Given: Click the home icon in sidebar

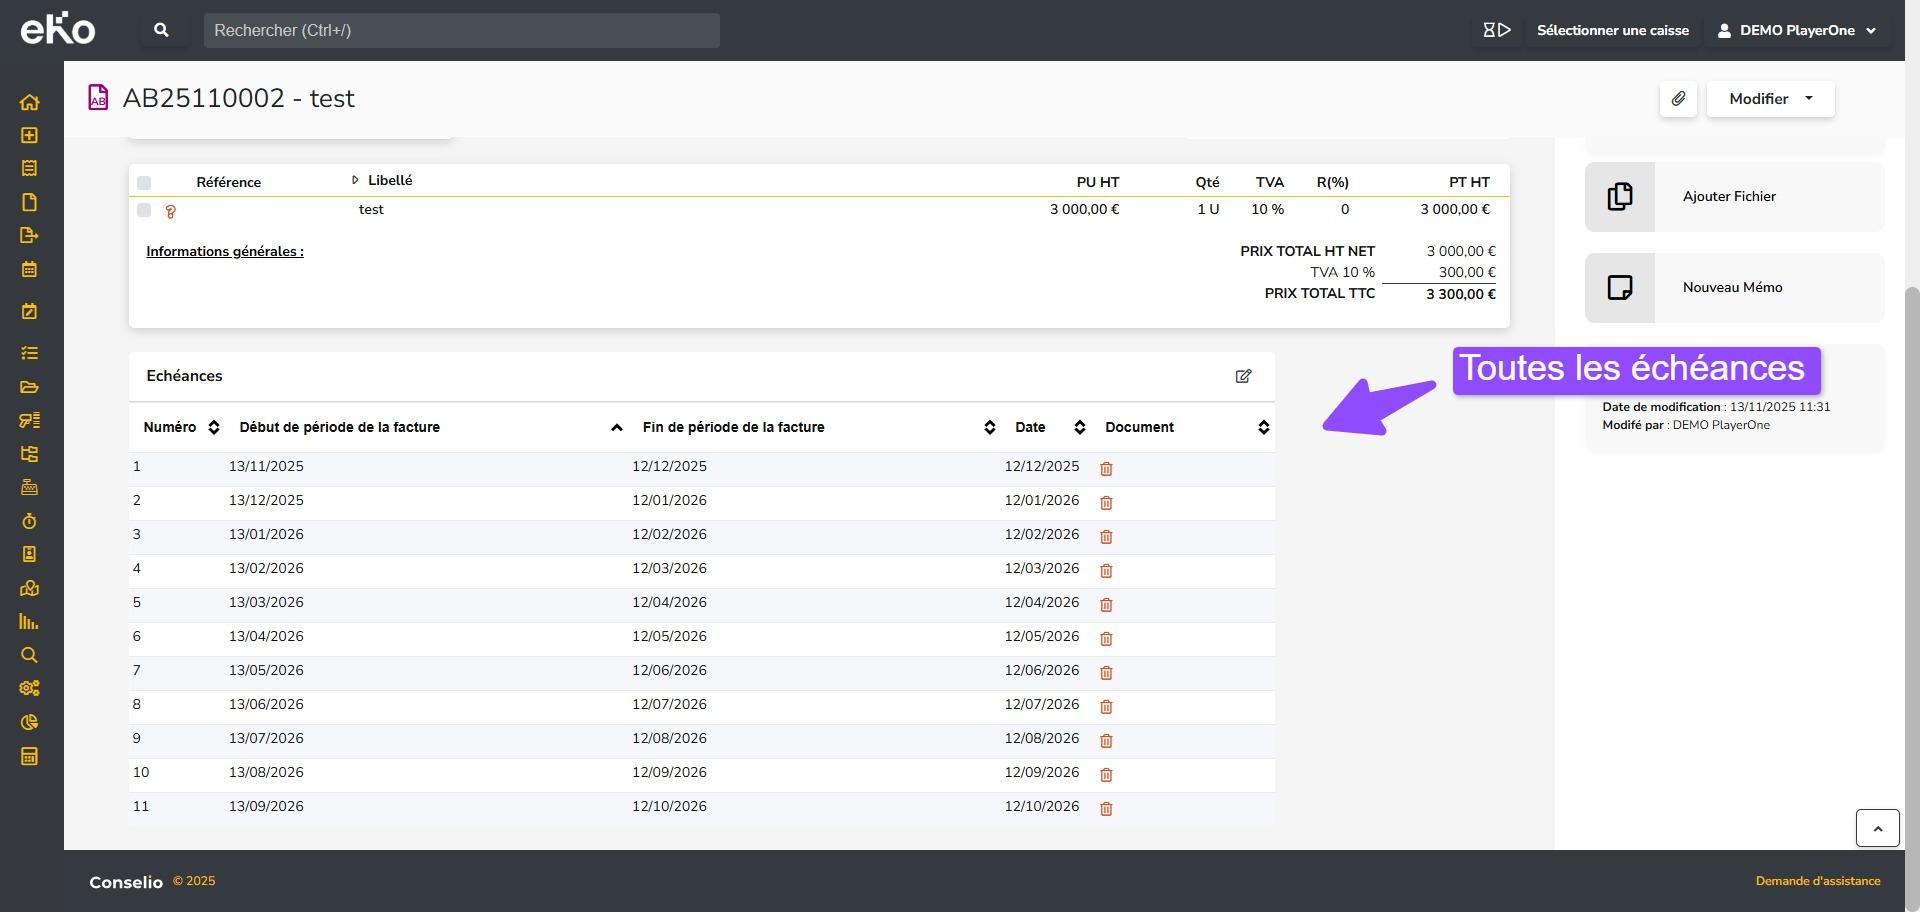Looking at the screenshot, I should coord(29,102).
